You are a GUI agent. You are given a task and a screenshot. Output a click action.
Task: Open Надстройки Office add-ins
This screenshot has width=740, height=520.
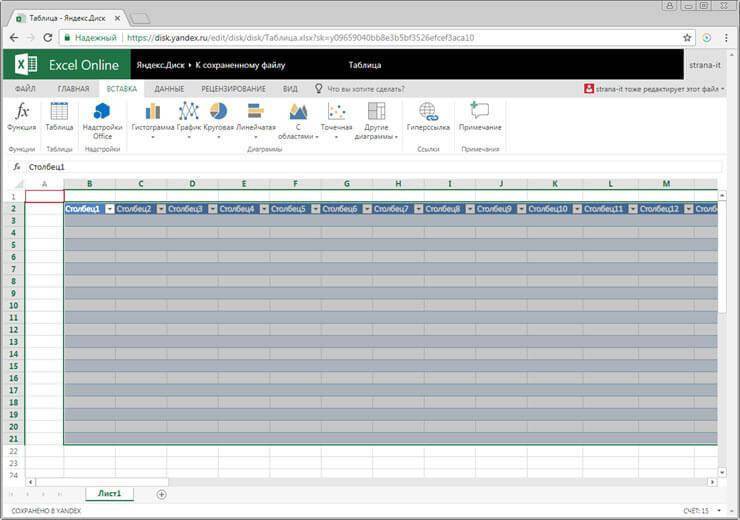(x=102, y=116)
